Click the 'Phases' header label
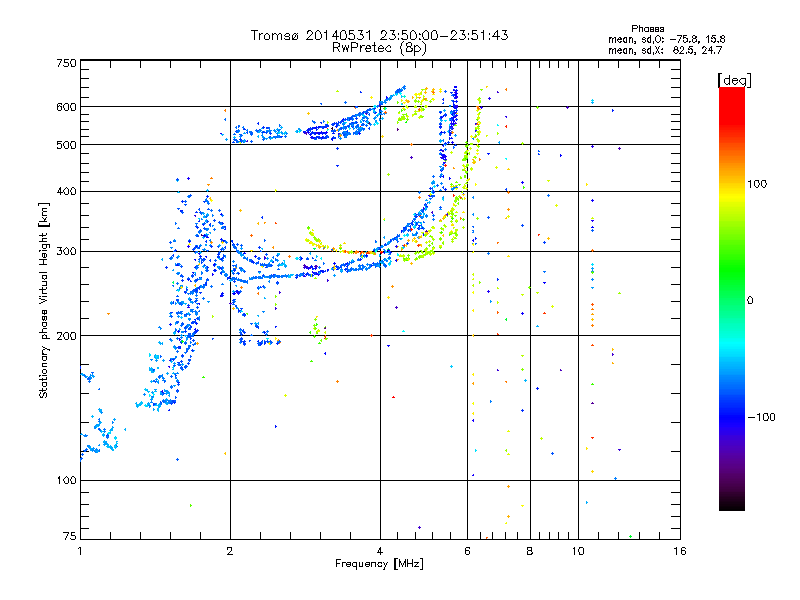 tap(647, 29)
